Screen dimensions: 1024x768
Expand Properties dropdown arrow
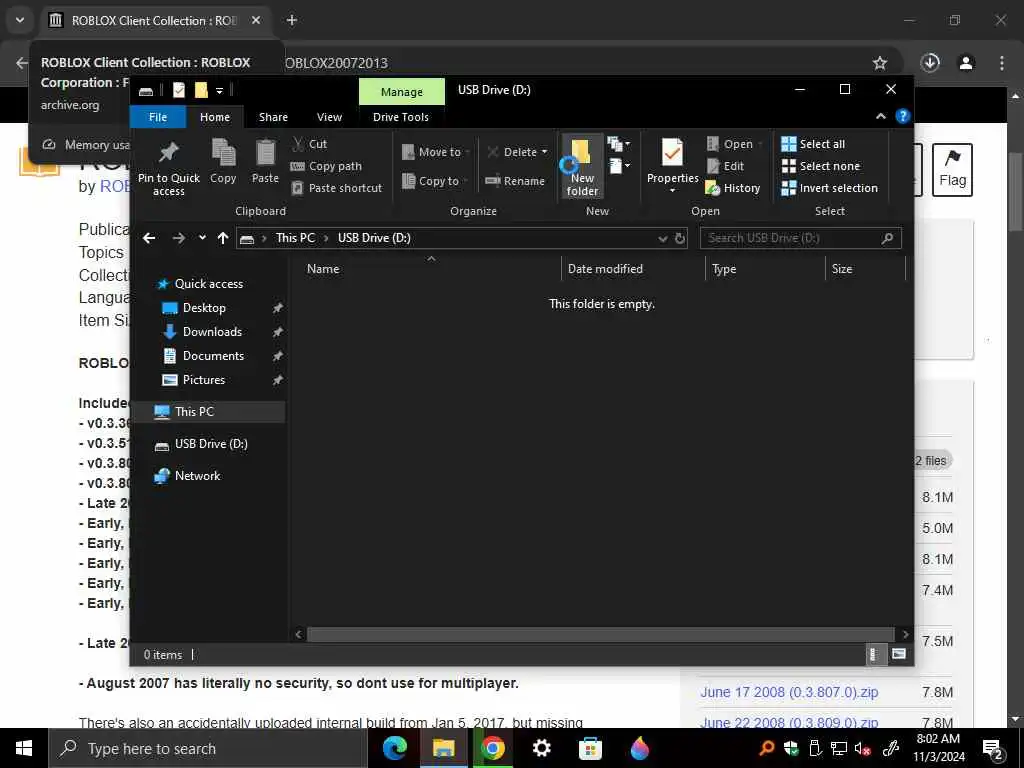click(672, 191)
